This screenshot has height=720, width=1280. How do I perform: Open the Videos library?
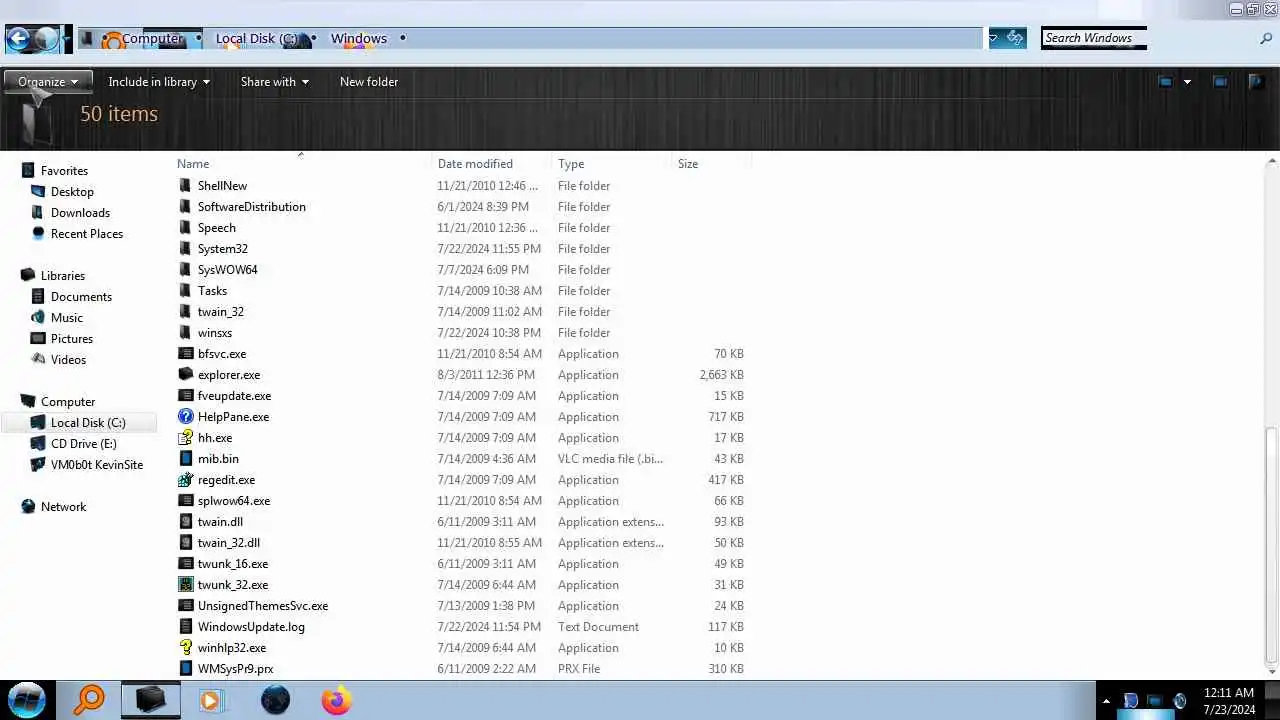tap(68, 360)
